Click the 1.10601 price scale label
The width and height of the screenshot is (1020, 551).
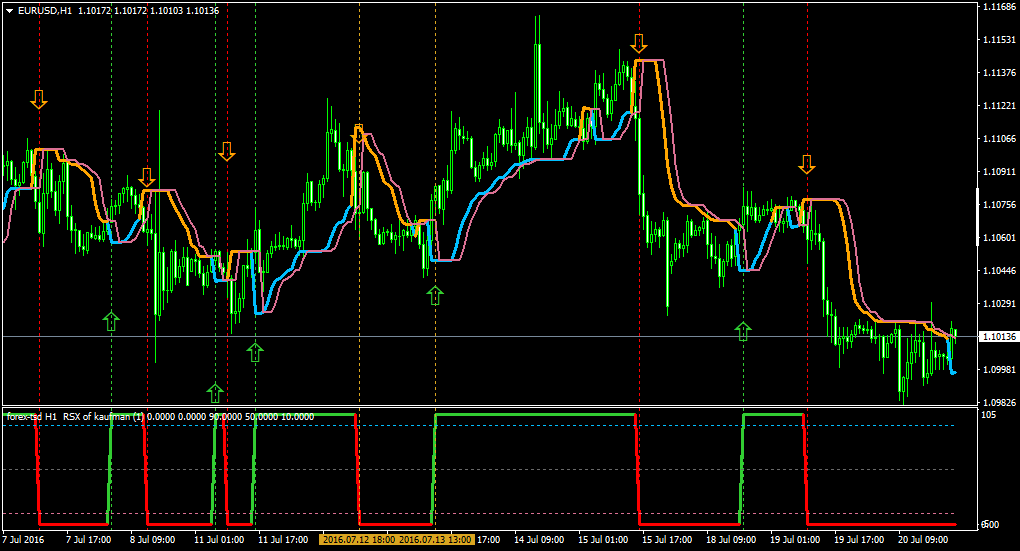pos(1000,237)
